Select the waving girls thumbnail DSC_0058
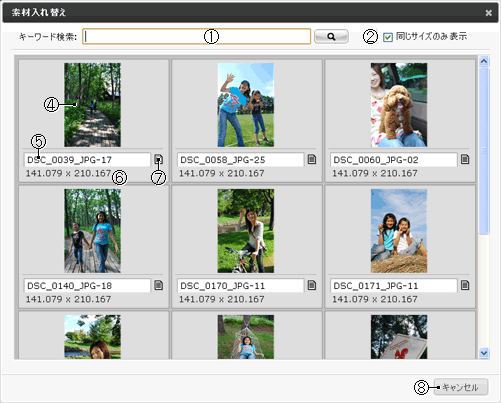The width and height of the screenshot is (501, 403). 246,105
